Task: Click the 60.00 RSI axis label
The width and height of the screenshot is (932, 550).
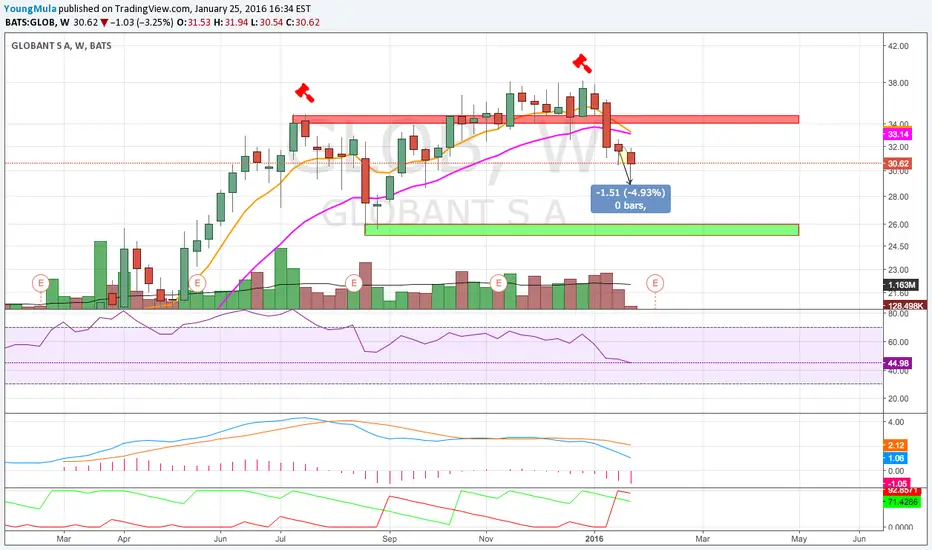Action: coord(898,342)
